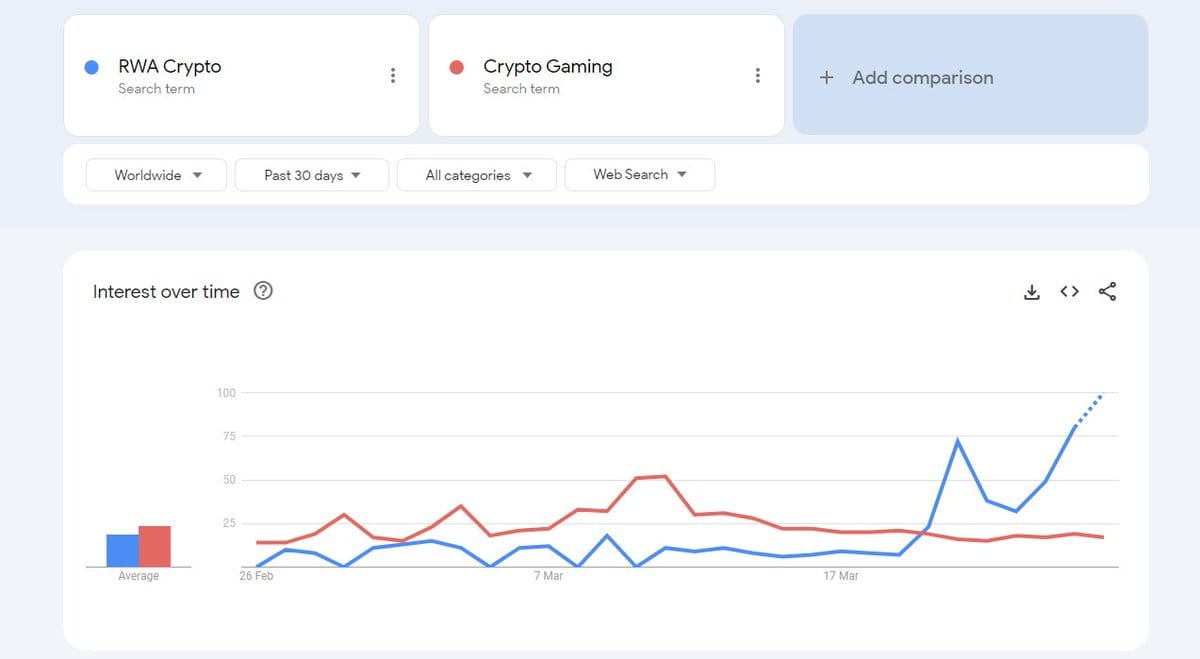Open the Web Search type dropdown
The width and height of the screenshot is (1200, 659).
[x=639, y=175]
